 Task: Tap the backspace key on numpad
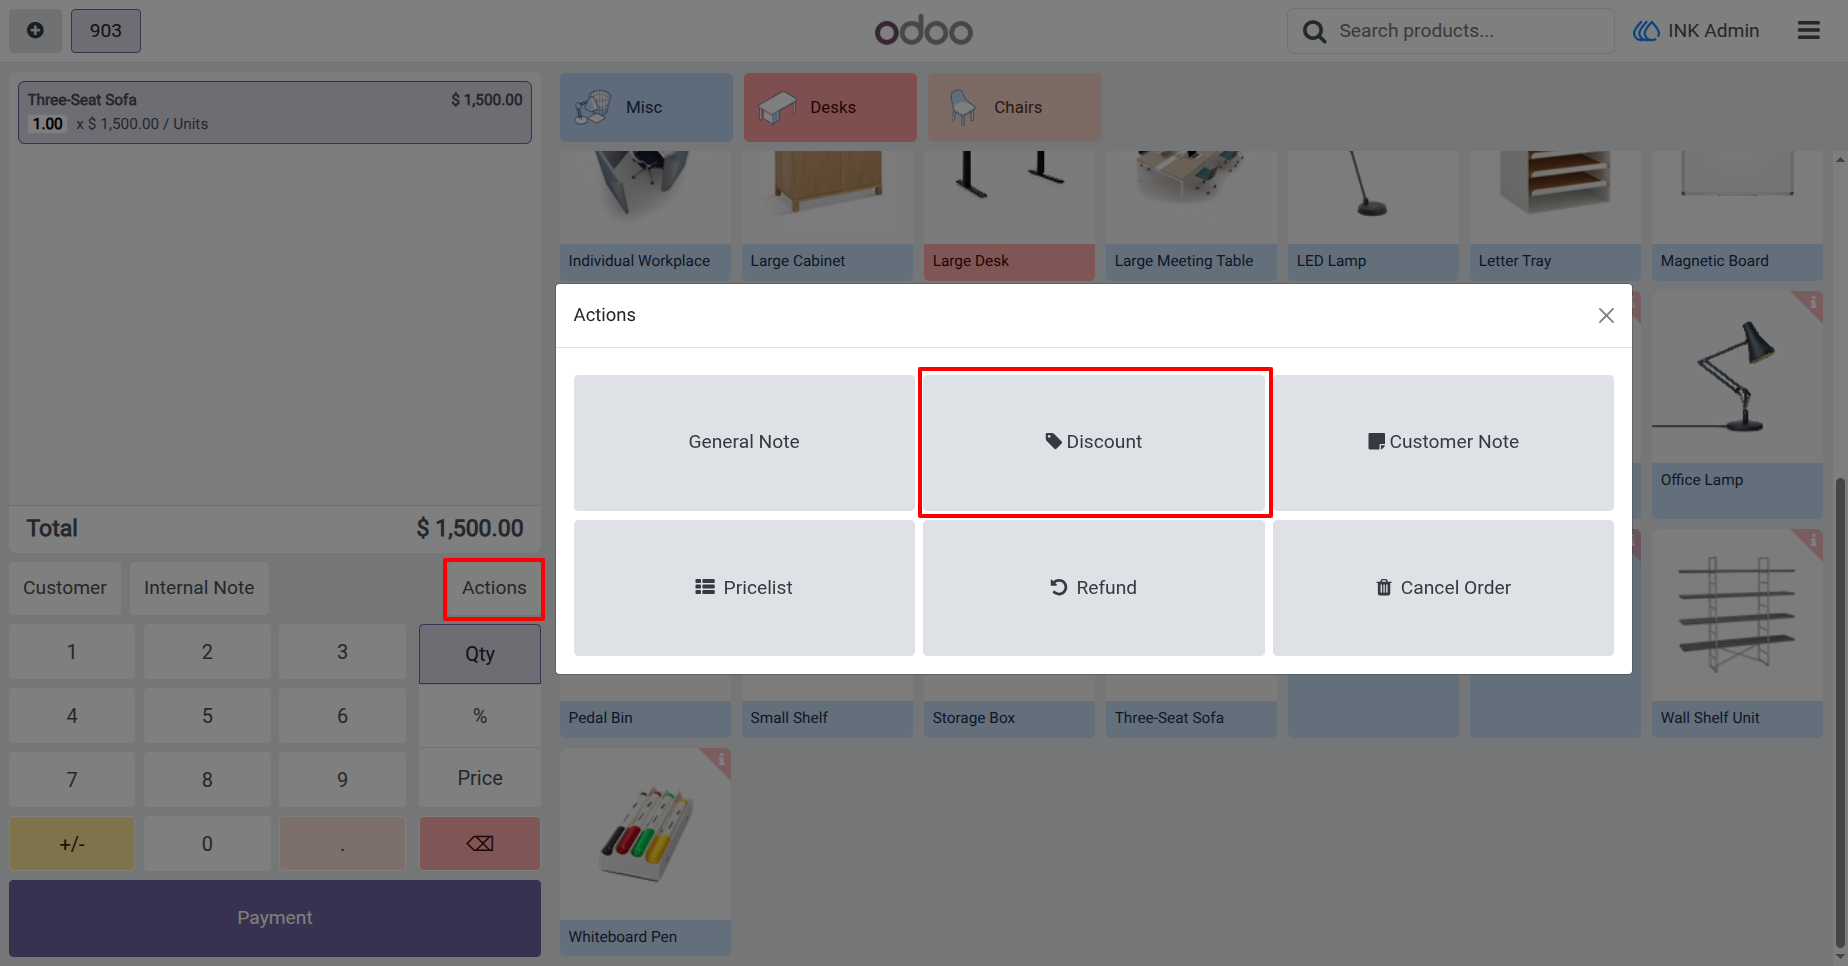[x=480, y=844]
